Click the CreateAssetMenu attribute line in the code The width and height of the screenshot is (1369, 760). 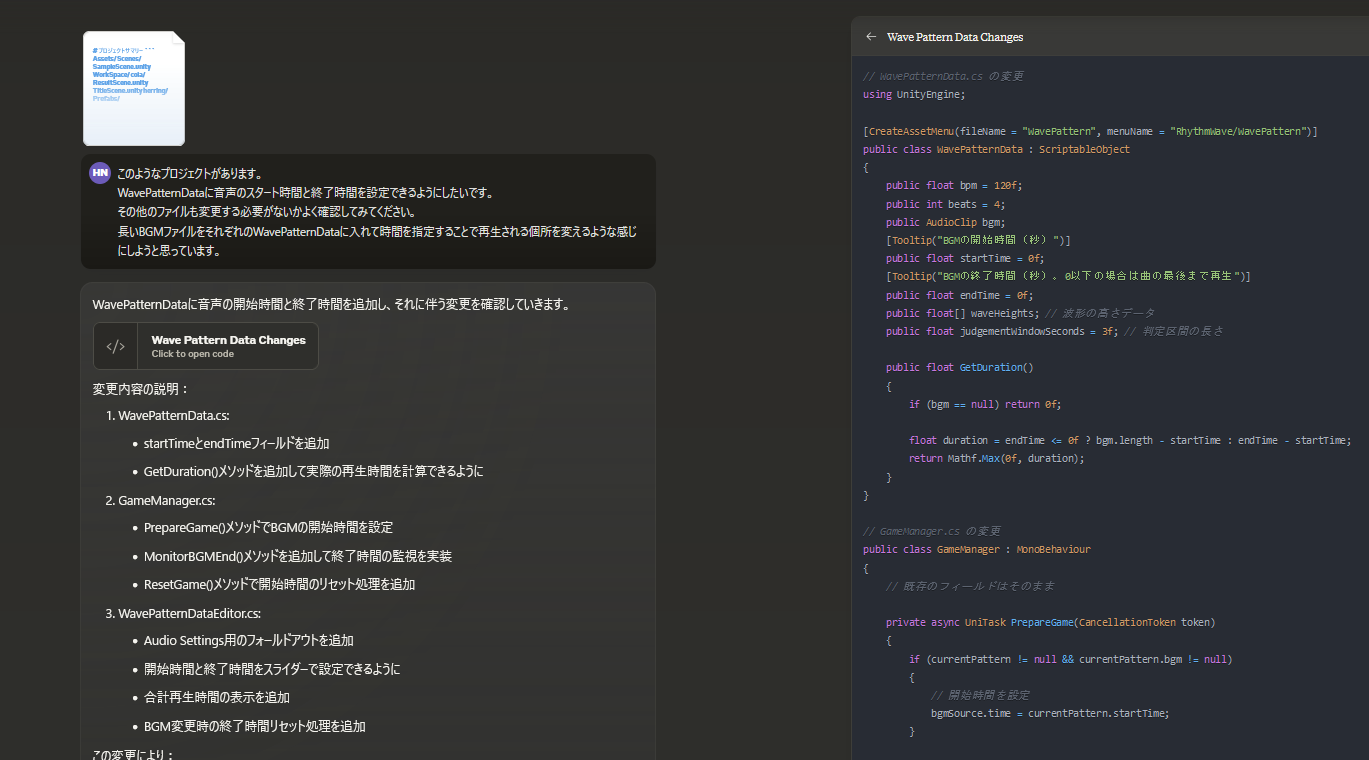pyautogui.click(x=1080, y=130)
